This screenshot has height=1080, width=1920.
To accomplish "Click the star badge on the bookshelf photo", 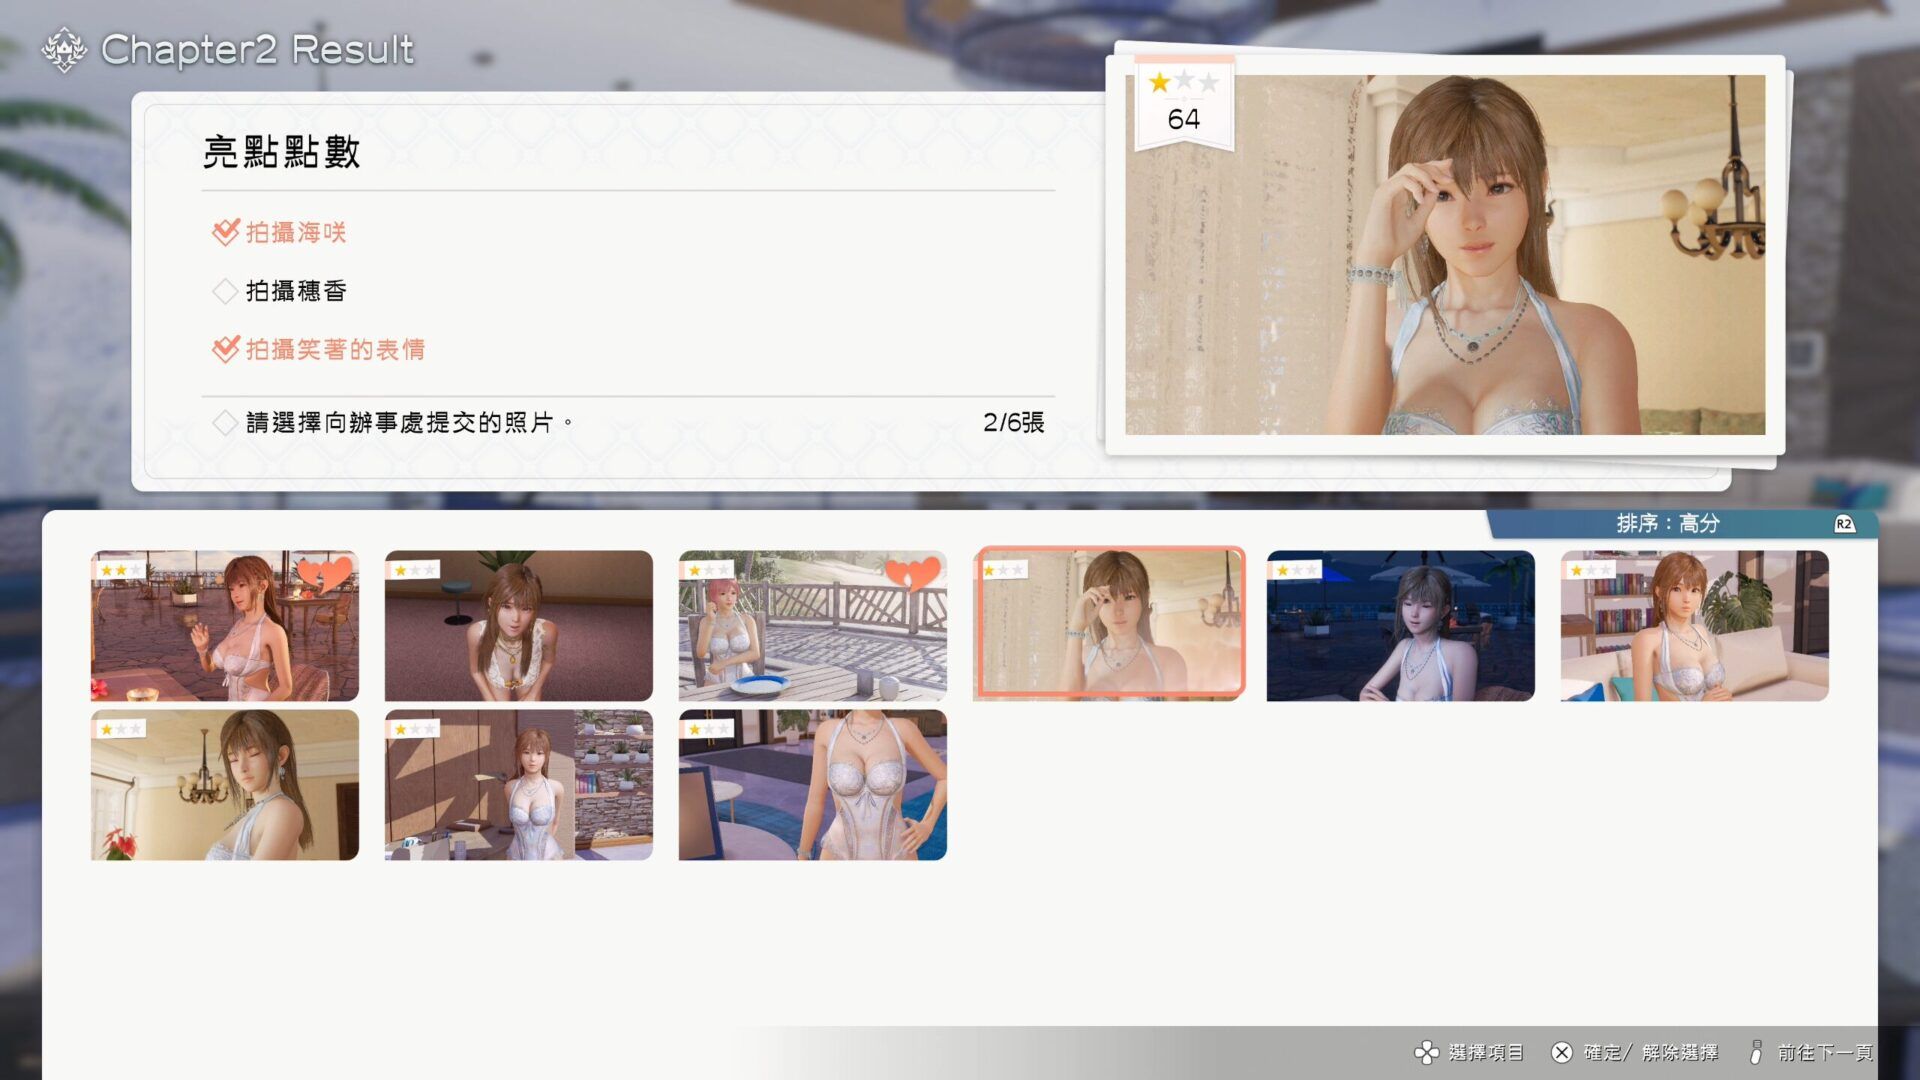I will pos(1590,570).
